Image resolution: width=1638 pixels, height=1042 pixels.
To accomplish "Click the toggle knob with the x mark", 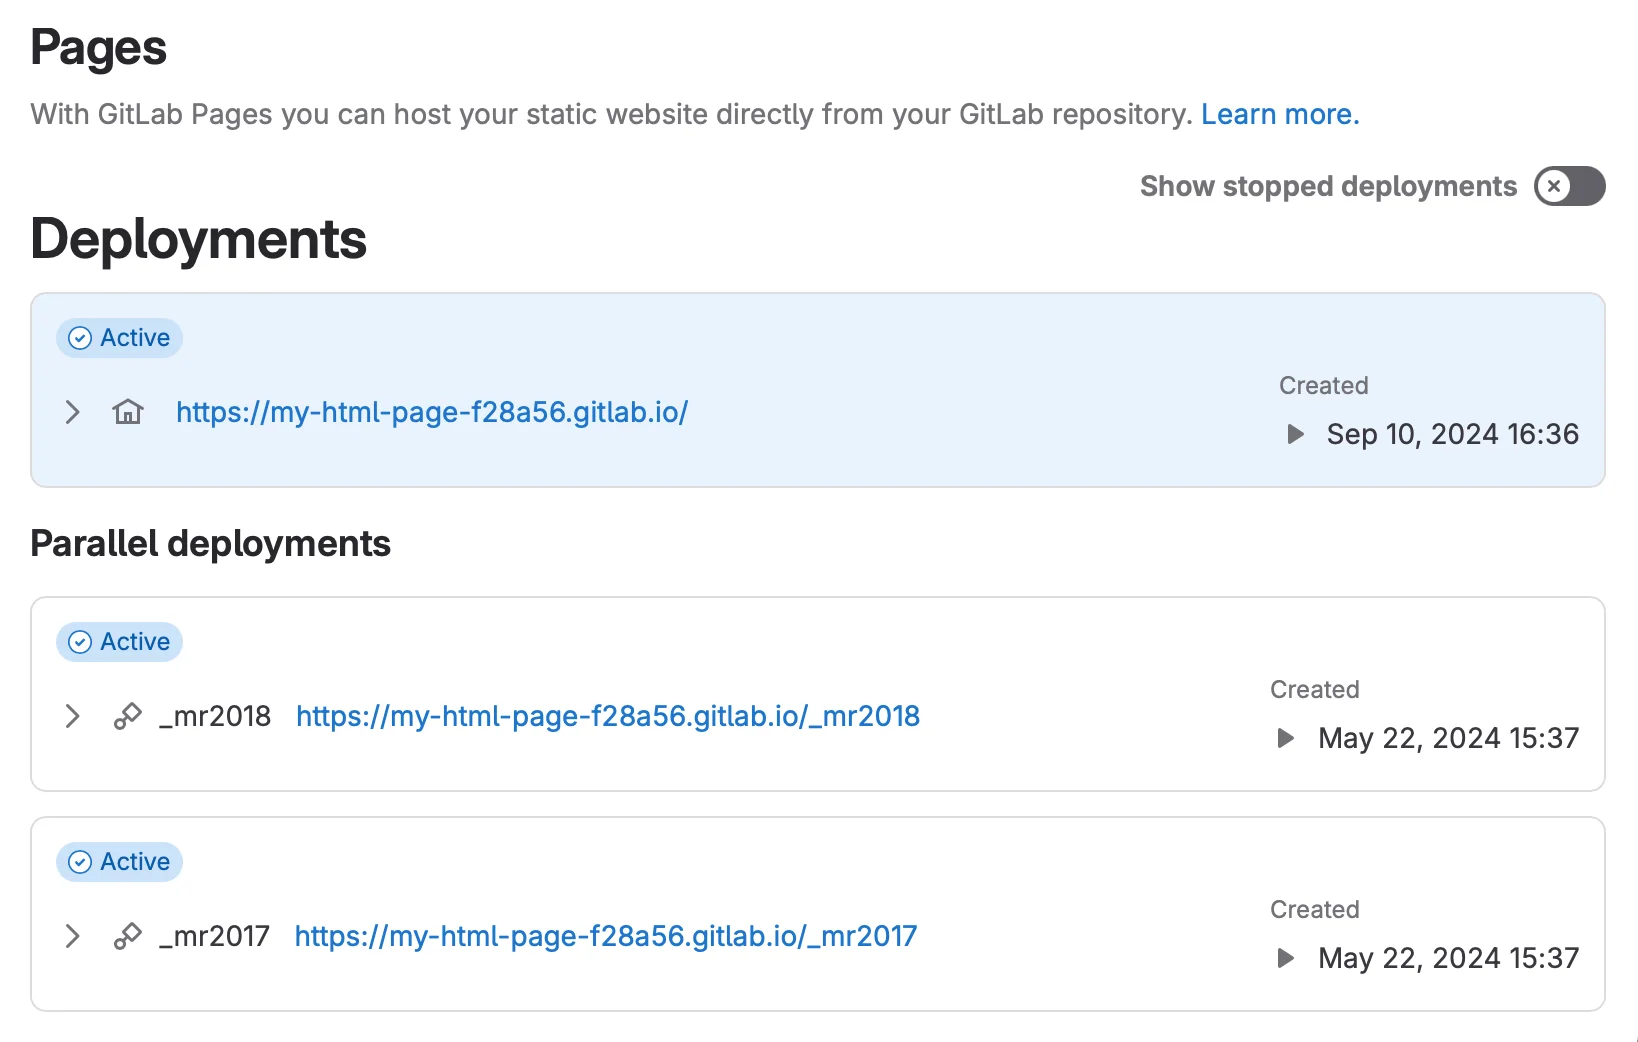I will pyautogui.click(x=1553, y=186).
